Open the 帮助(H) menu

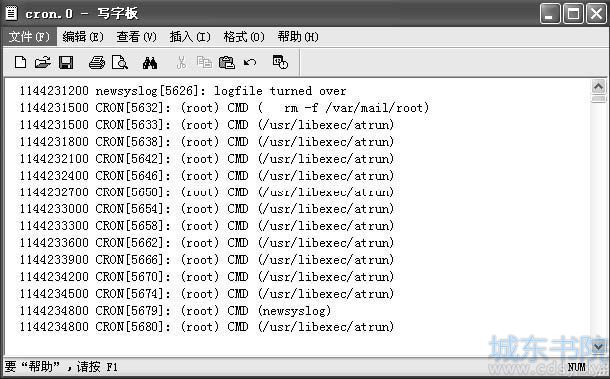click(298, 37)
